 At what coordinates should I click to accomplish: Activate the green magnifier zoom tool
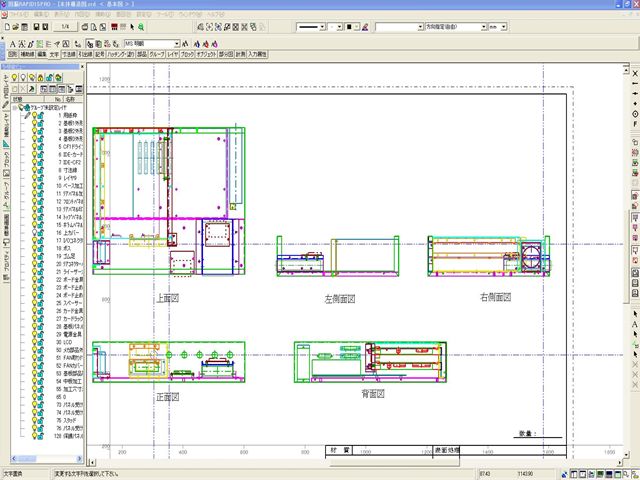point(141,27)
